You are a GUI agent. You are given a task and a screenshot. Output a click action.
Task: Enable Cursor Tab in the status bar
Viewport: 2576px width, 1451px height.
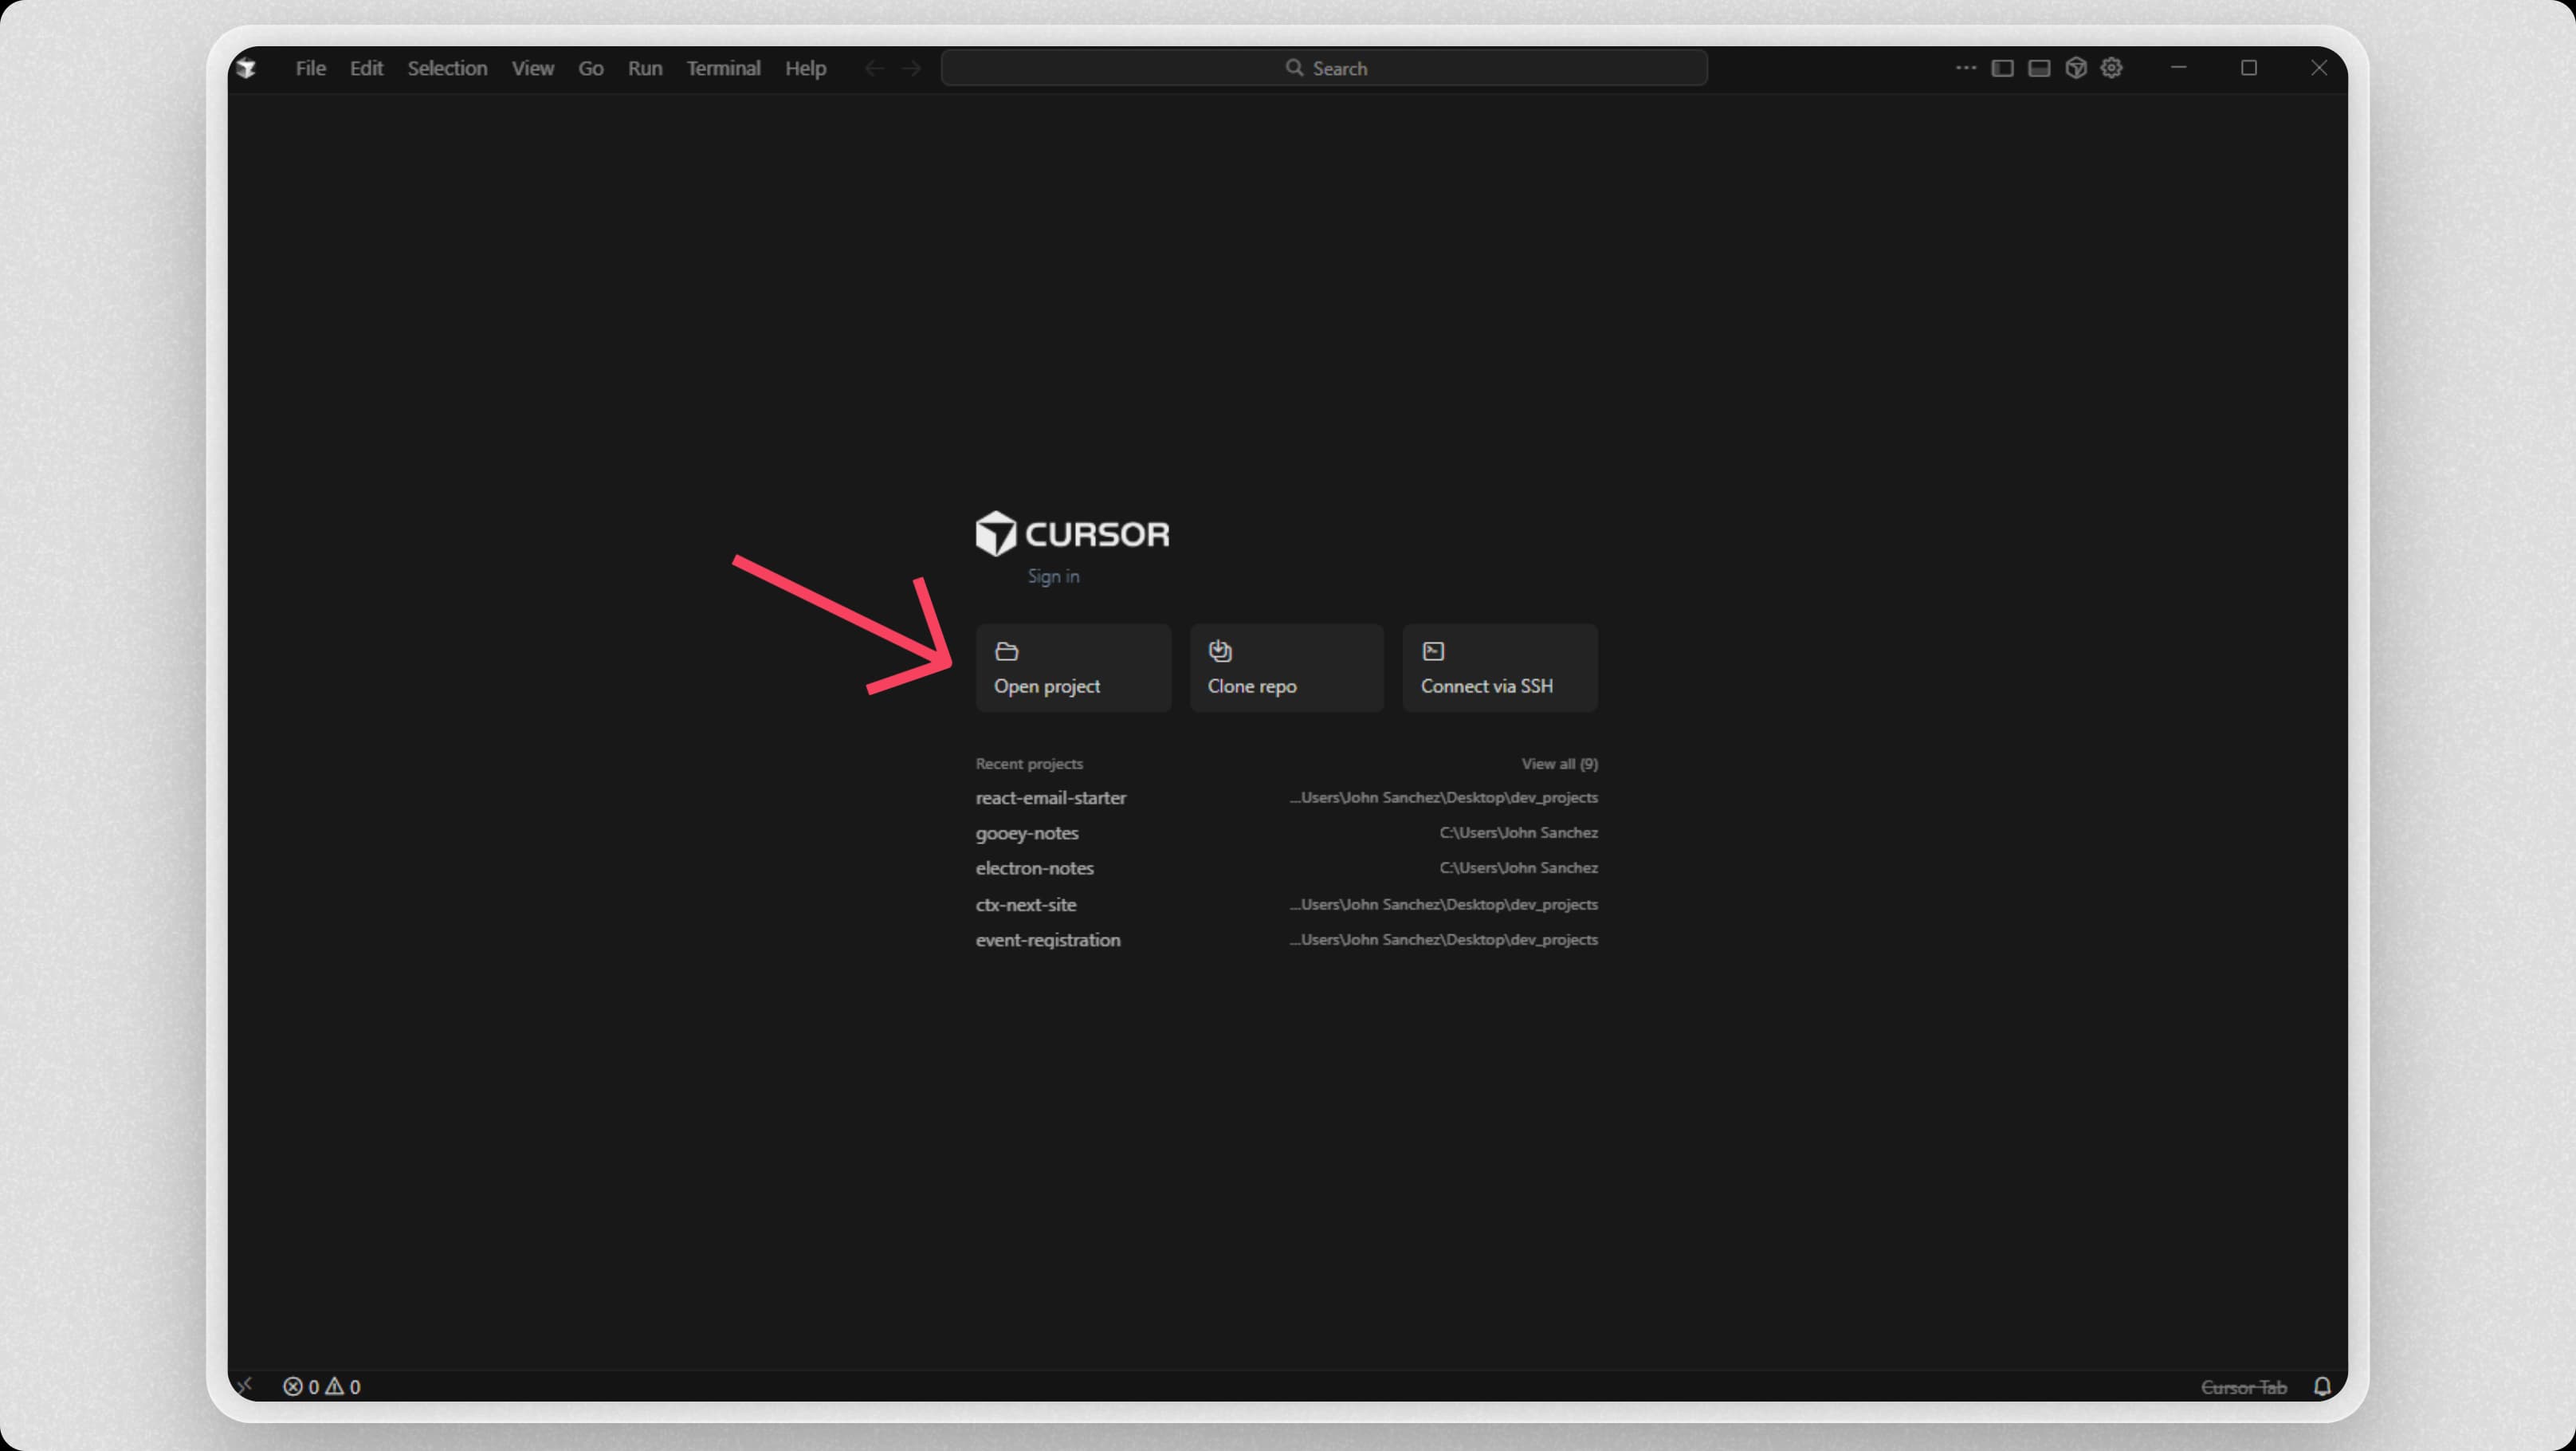point(2244,1386)
